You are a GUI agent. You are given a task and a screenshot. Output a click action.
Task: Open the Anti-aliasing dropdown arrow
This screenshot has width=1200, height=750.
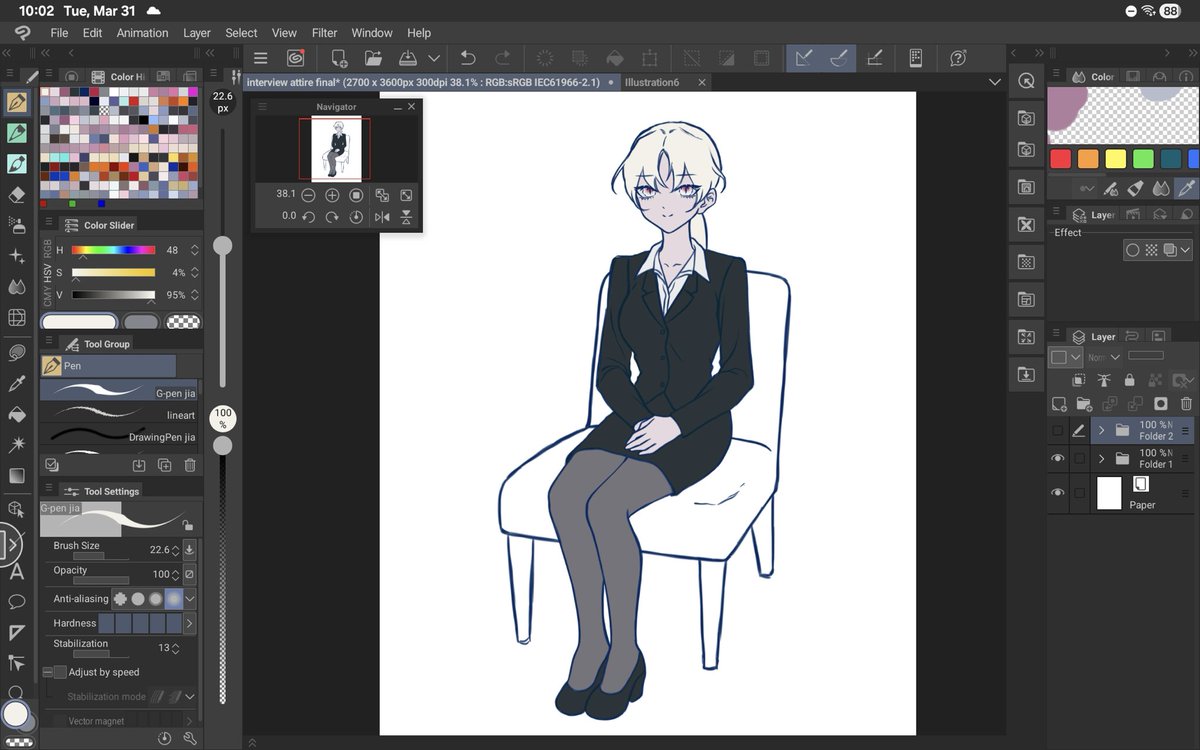point(189,599)
